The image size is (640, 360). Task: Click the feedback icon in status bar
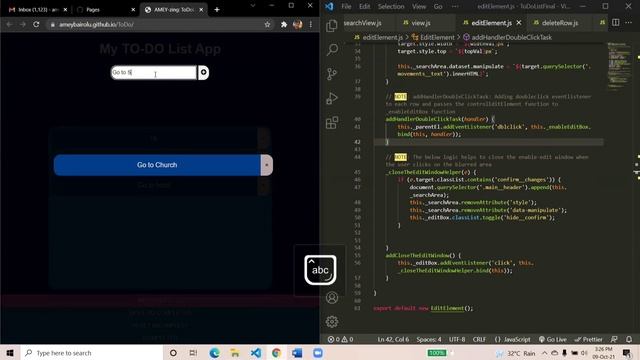(614, 339)
